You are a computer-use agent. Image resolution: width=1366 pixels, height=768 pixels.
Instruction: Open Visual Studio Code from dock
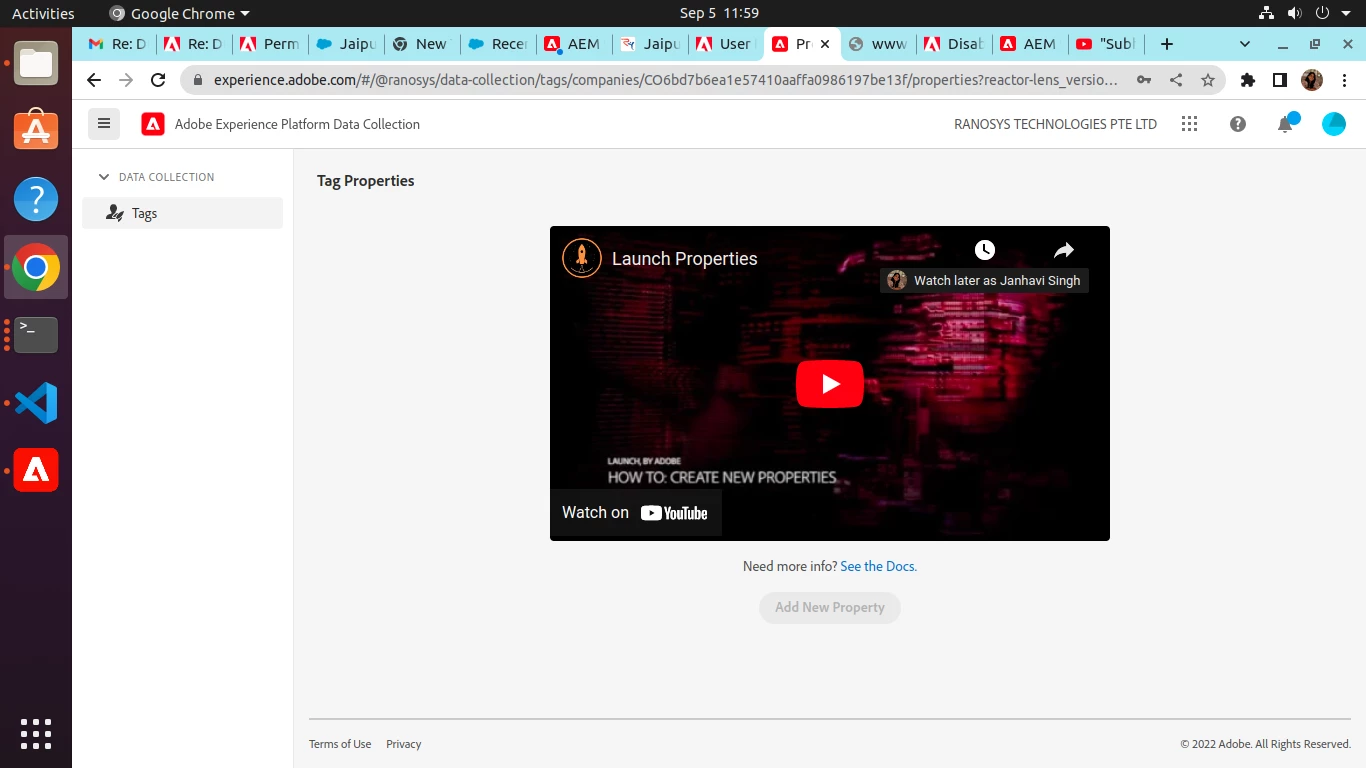click(x=36, y=403)
